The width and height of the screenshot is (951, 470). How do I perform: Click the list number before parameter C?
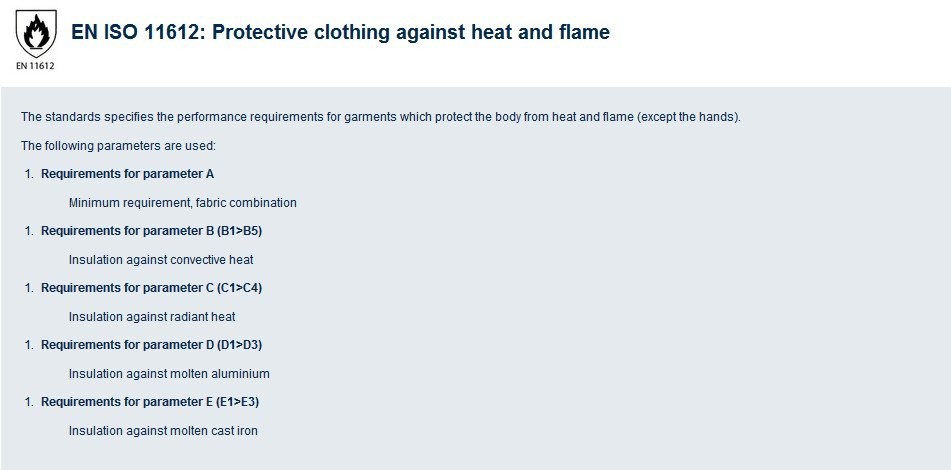29,288
